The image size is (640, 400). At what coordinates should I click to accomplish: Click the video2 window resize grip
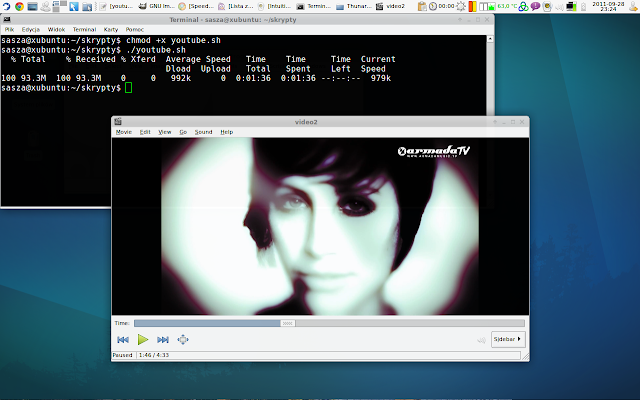[526, 357]
